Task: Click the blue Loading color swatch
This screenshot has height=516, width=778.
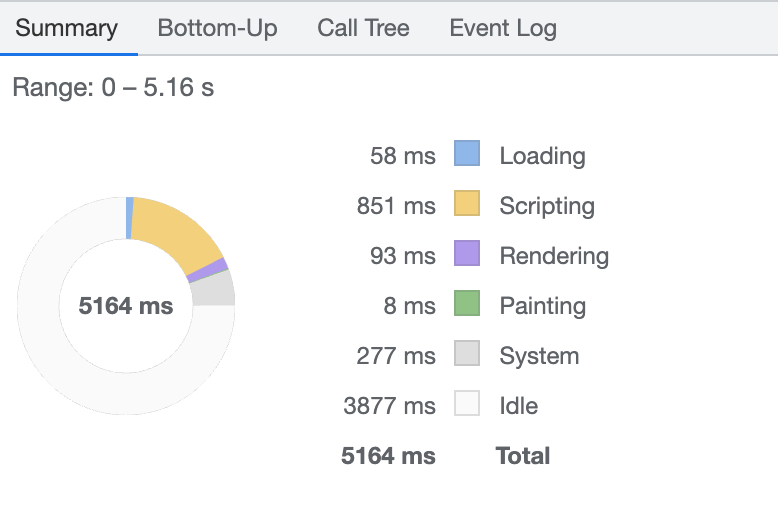Action: coord(467,153)
